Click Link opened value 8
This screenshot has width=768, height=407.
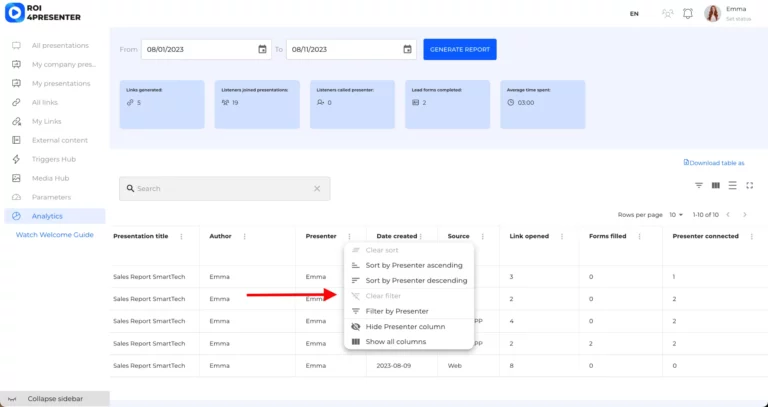(511, 366)
